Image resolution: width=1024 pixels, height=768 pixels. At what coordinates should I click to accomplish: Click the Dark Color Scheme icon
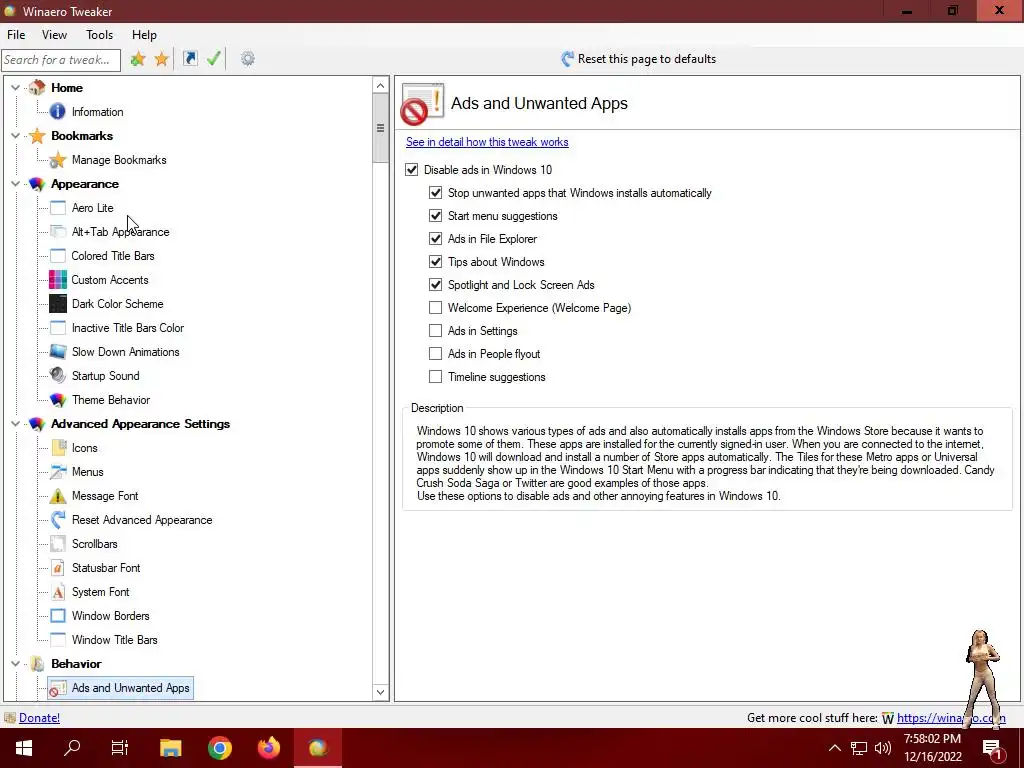pos(57,304)
